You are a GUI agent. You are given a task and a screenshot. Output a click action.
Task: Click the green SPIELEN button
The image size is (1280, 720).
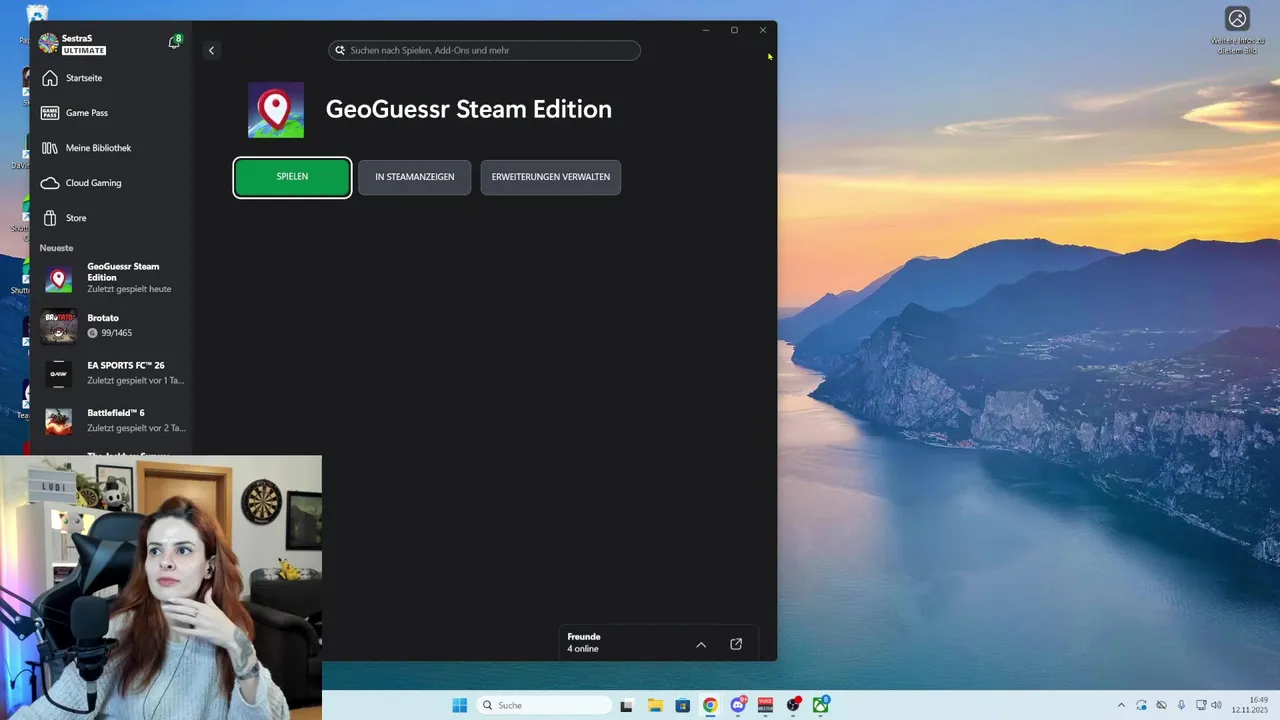pyautogui.click(x=292, y=177)
